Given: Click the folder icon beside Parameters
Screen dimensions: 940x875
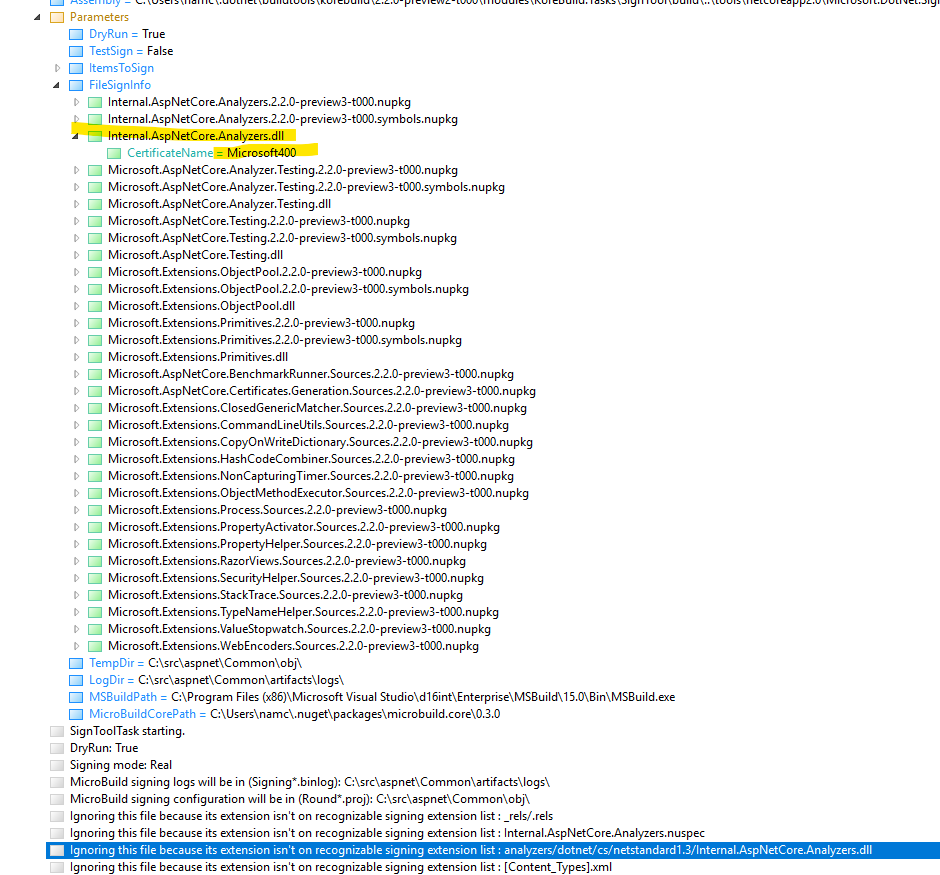Looking at the screenshot, I should click(x=58, y=17).
